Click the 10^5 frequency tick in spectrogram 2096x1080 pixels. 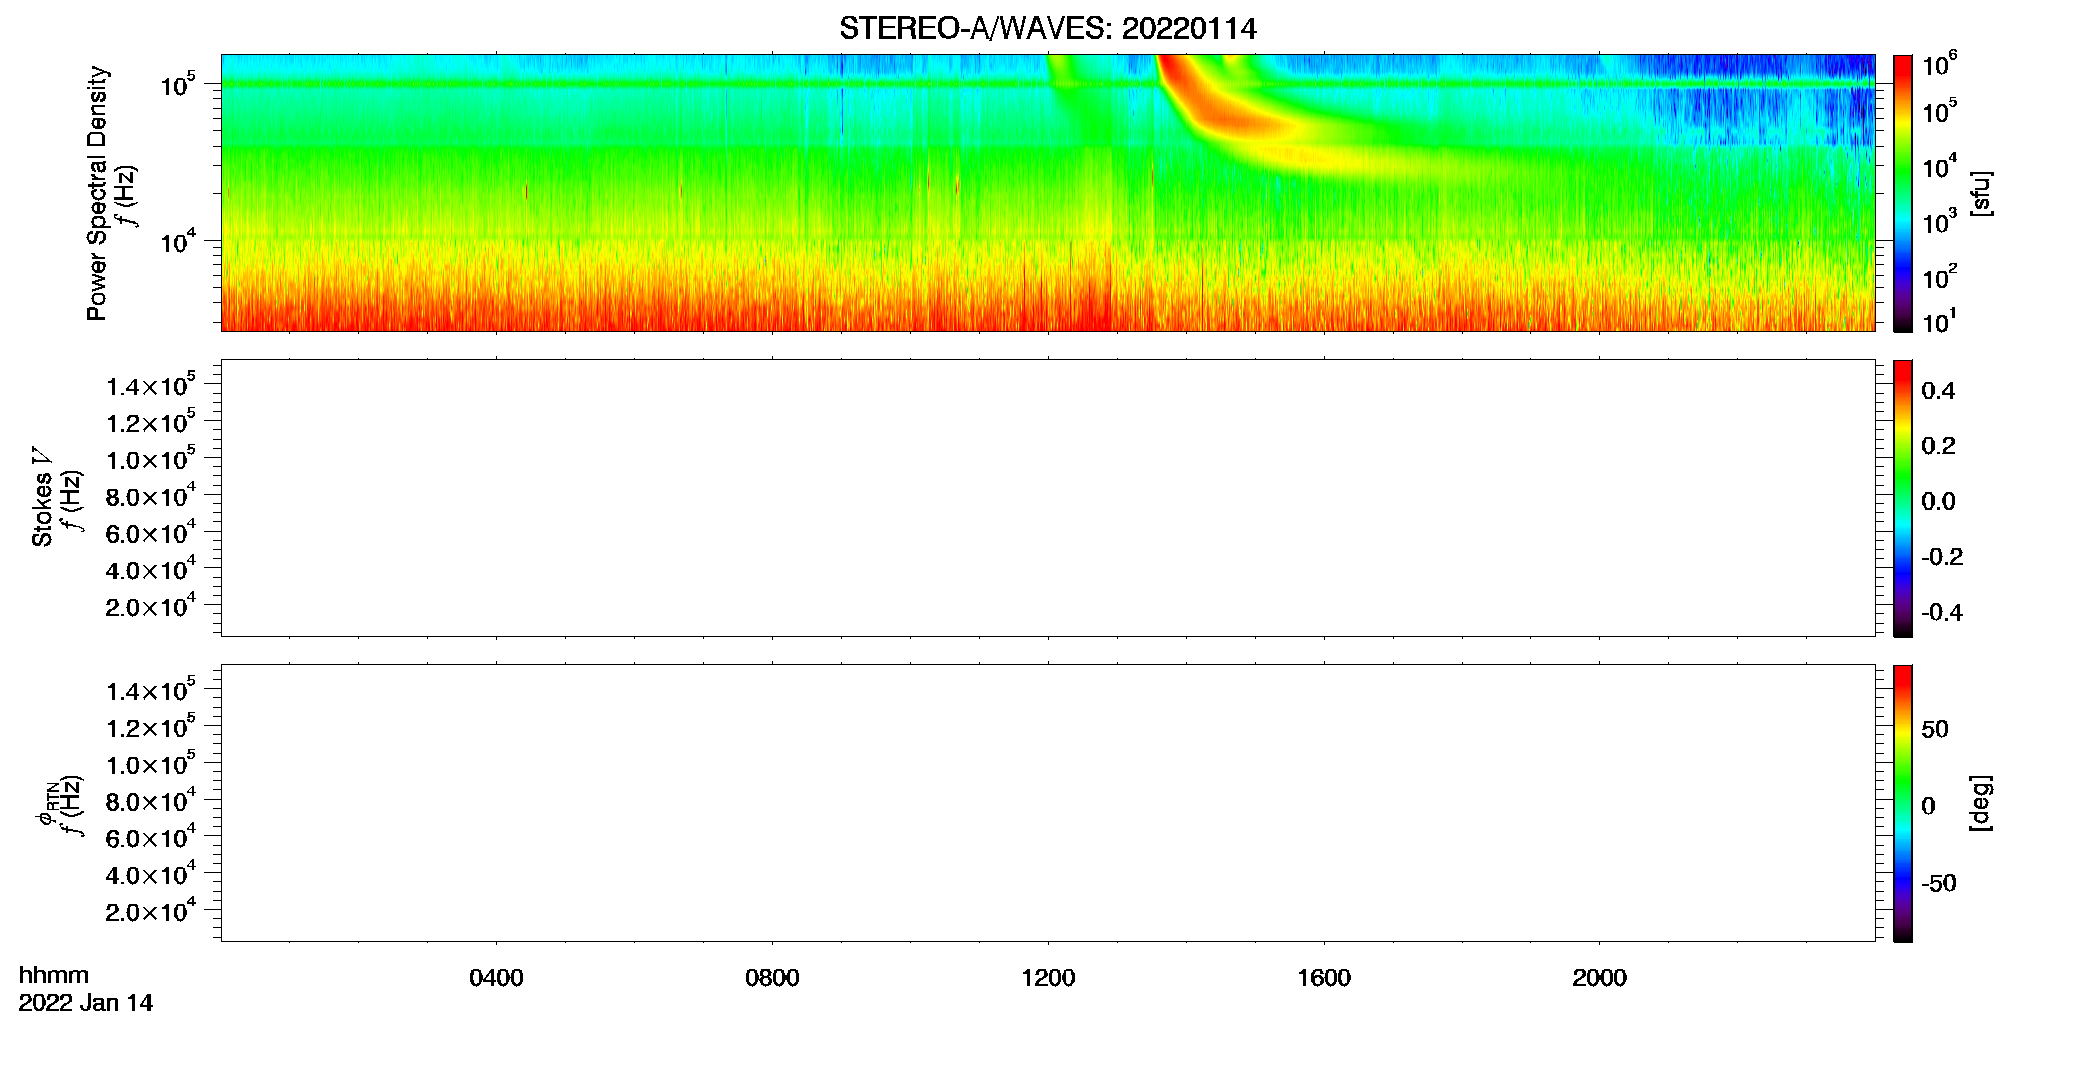tap(177, 84)
